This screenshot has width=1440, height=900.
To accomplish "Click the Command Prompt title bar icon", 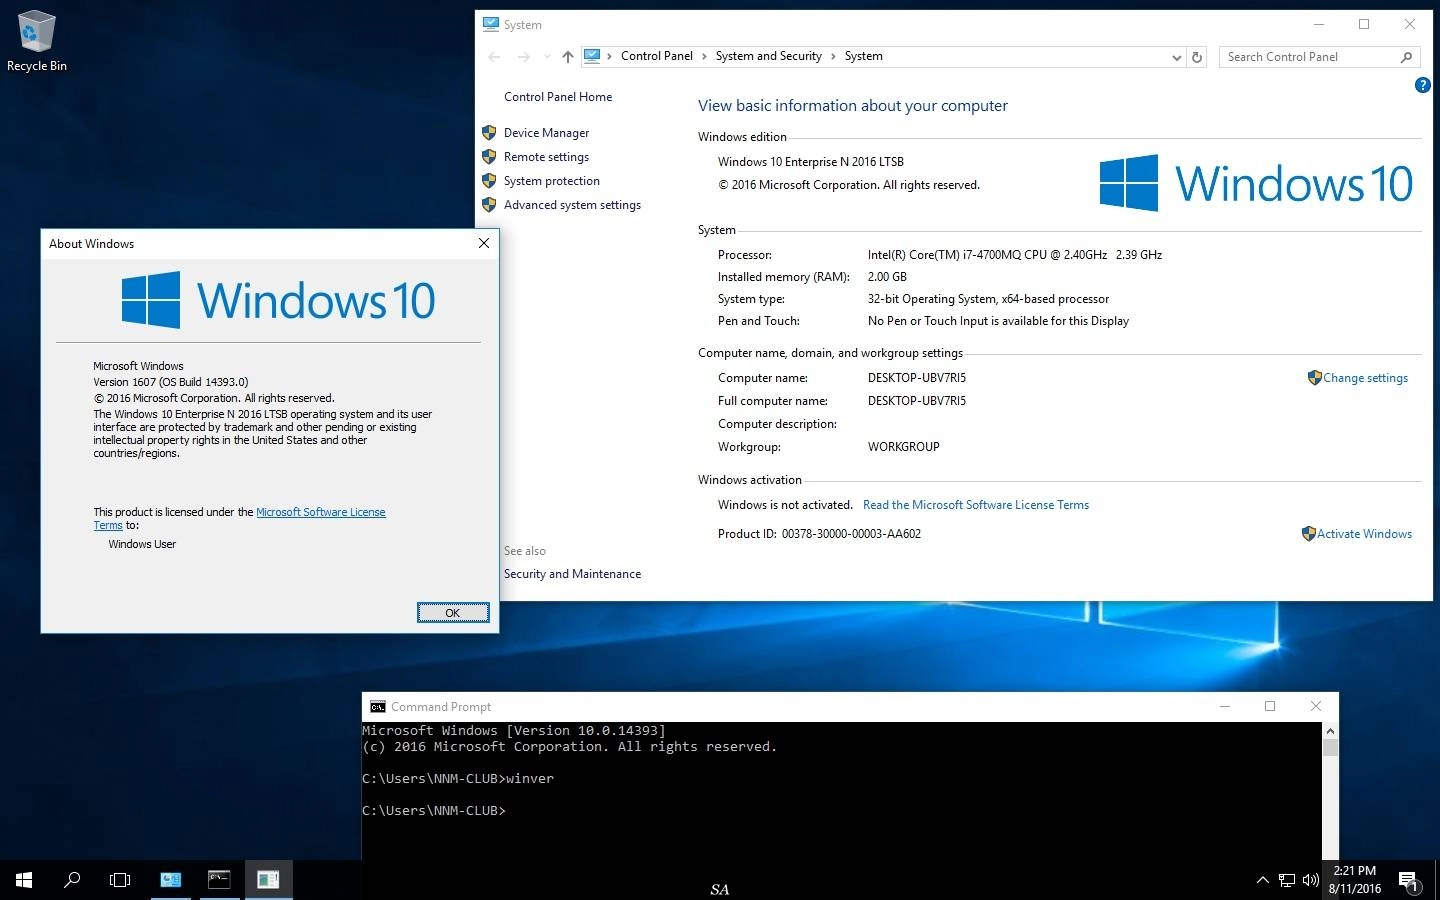I will click(x=377, y=707).
